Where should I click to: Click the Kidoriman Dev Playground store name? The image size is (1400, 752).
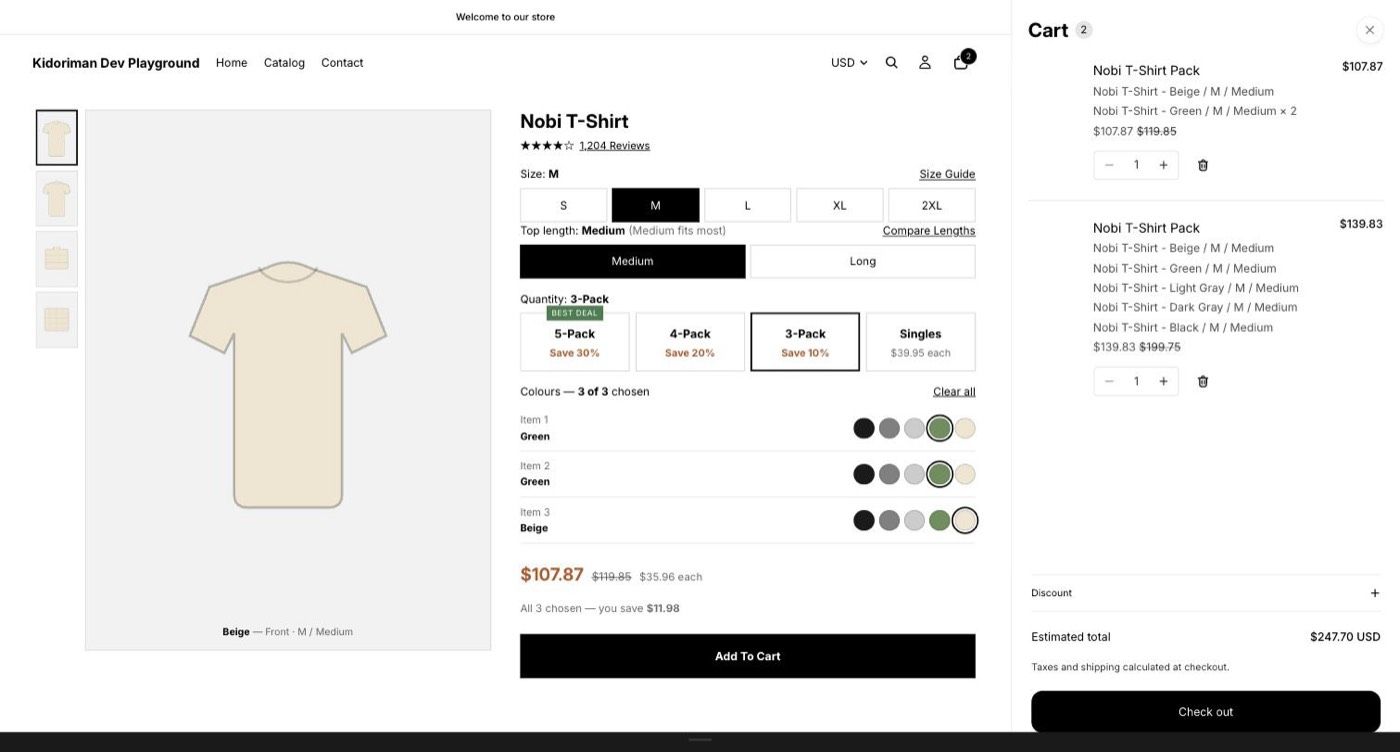pyautogui.click(x=116, y=63)
